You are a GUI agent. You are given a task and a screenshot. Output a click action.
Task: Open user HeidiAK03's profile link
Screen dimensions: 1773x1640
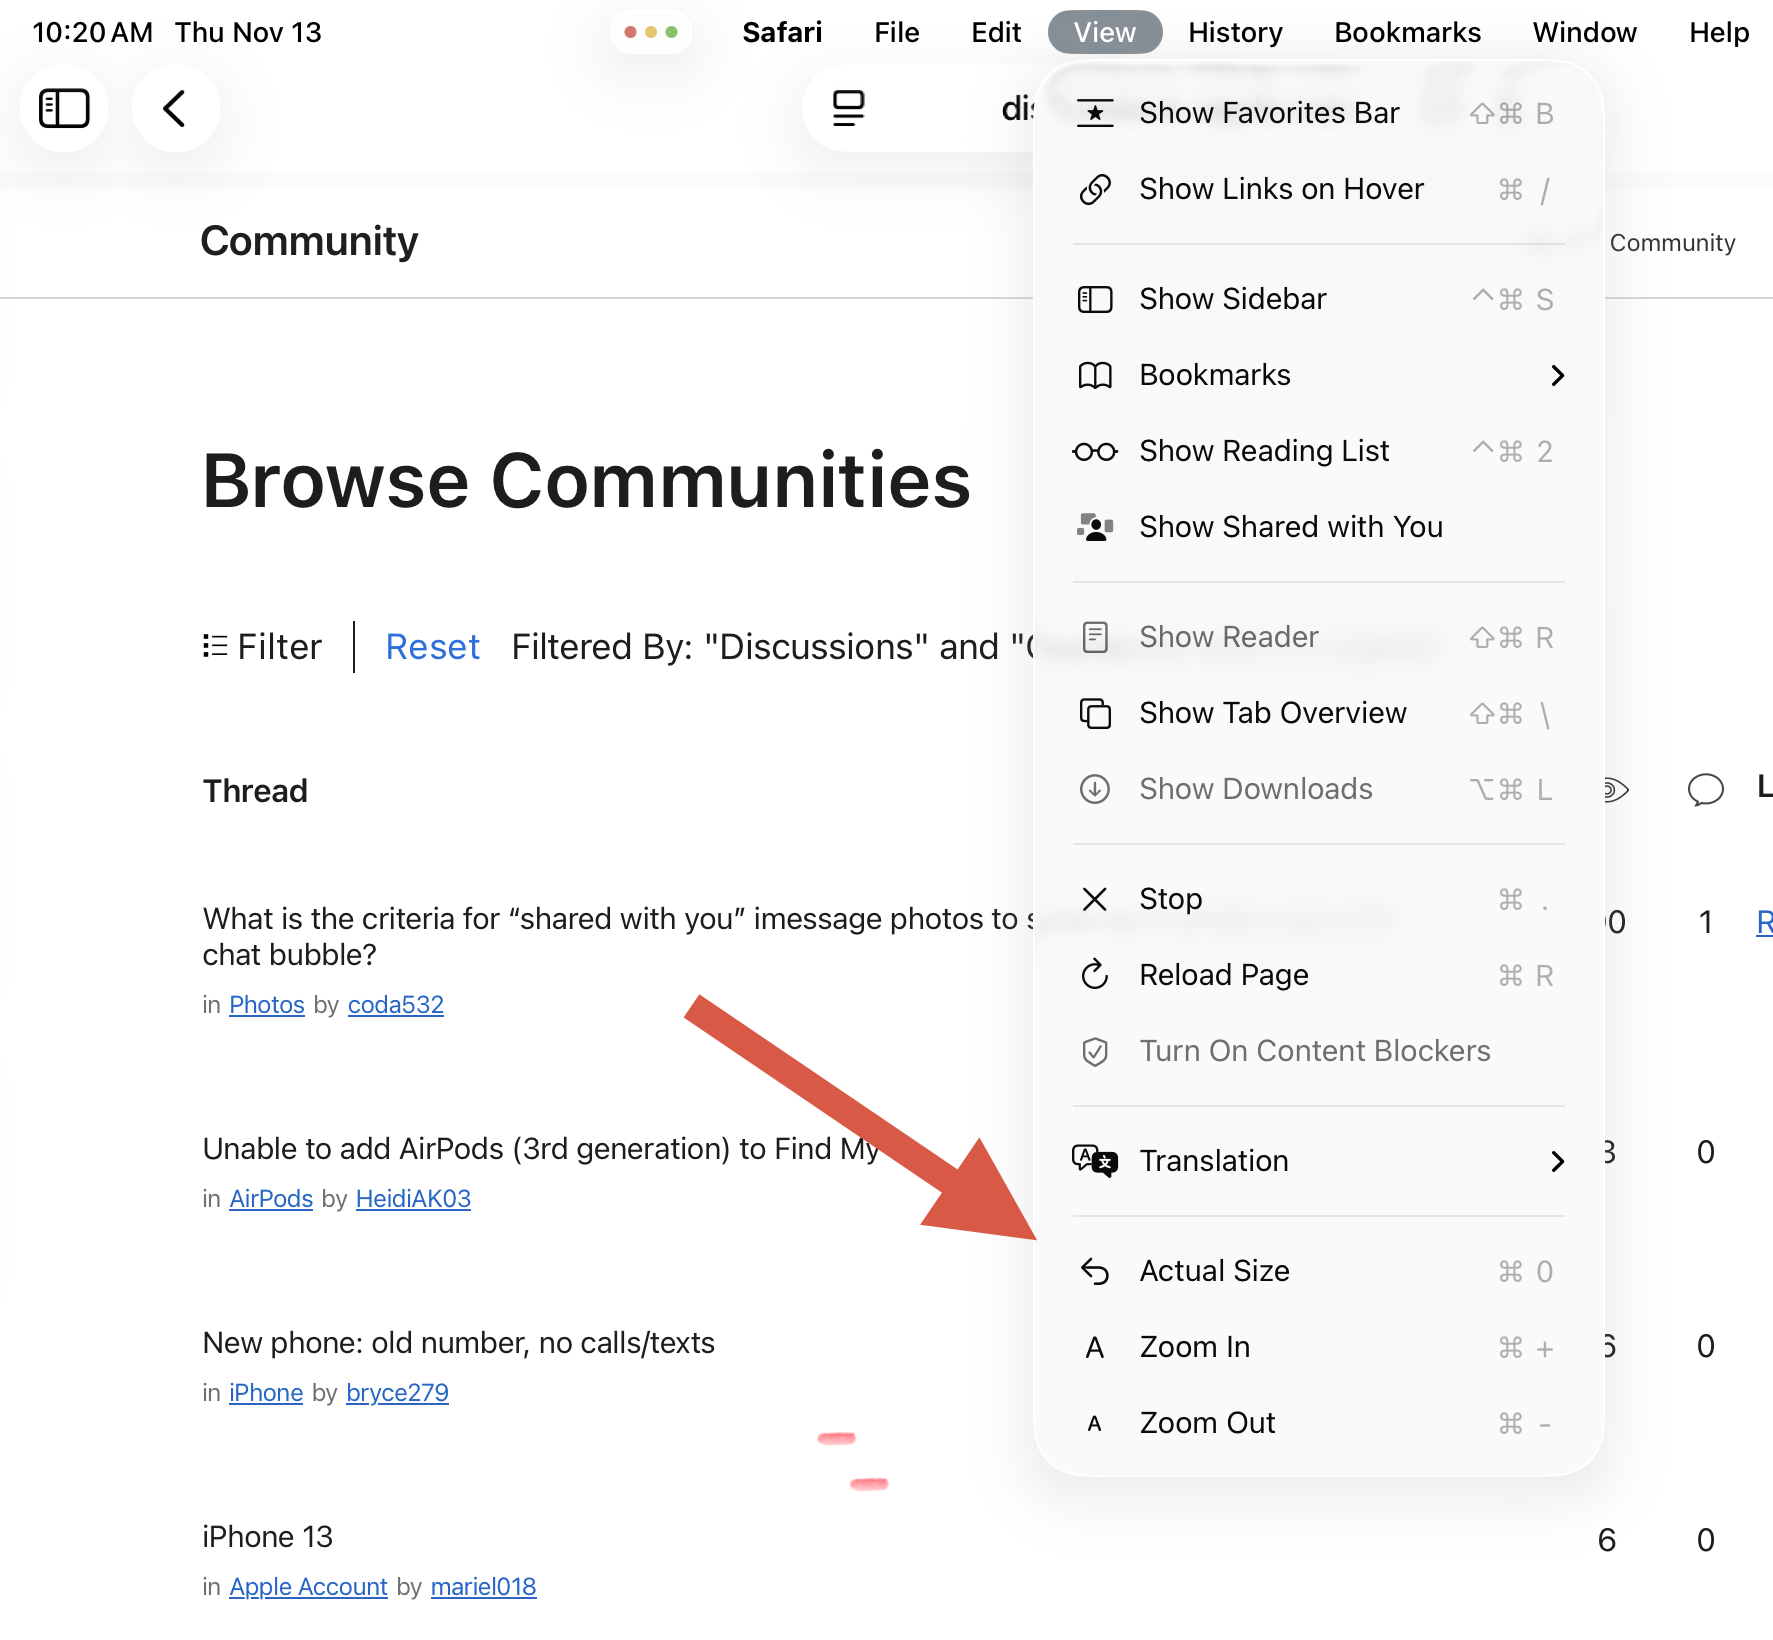413,1199
